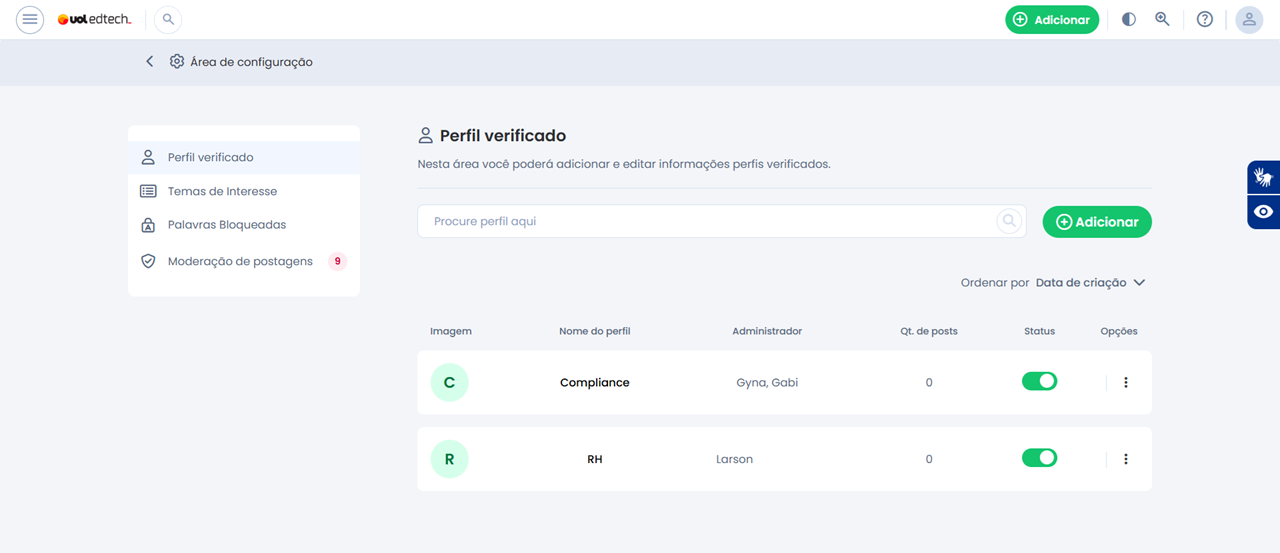1280x553 pixels.
Task: Open the top bar search icon
Action: click(168, 19)
